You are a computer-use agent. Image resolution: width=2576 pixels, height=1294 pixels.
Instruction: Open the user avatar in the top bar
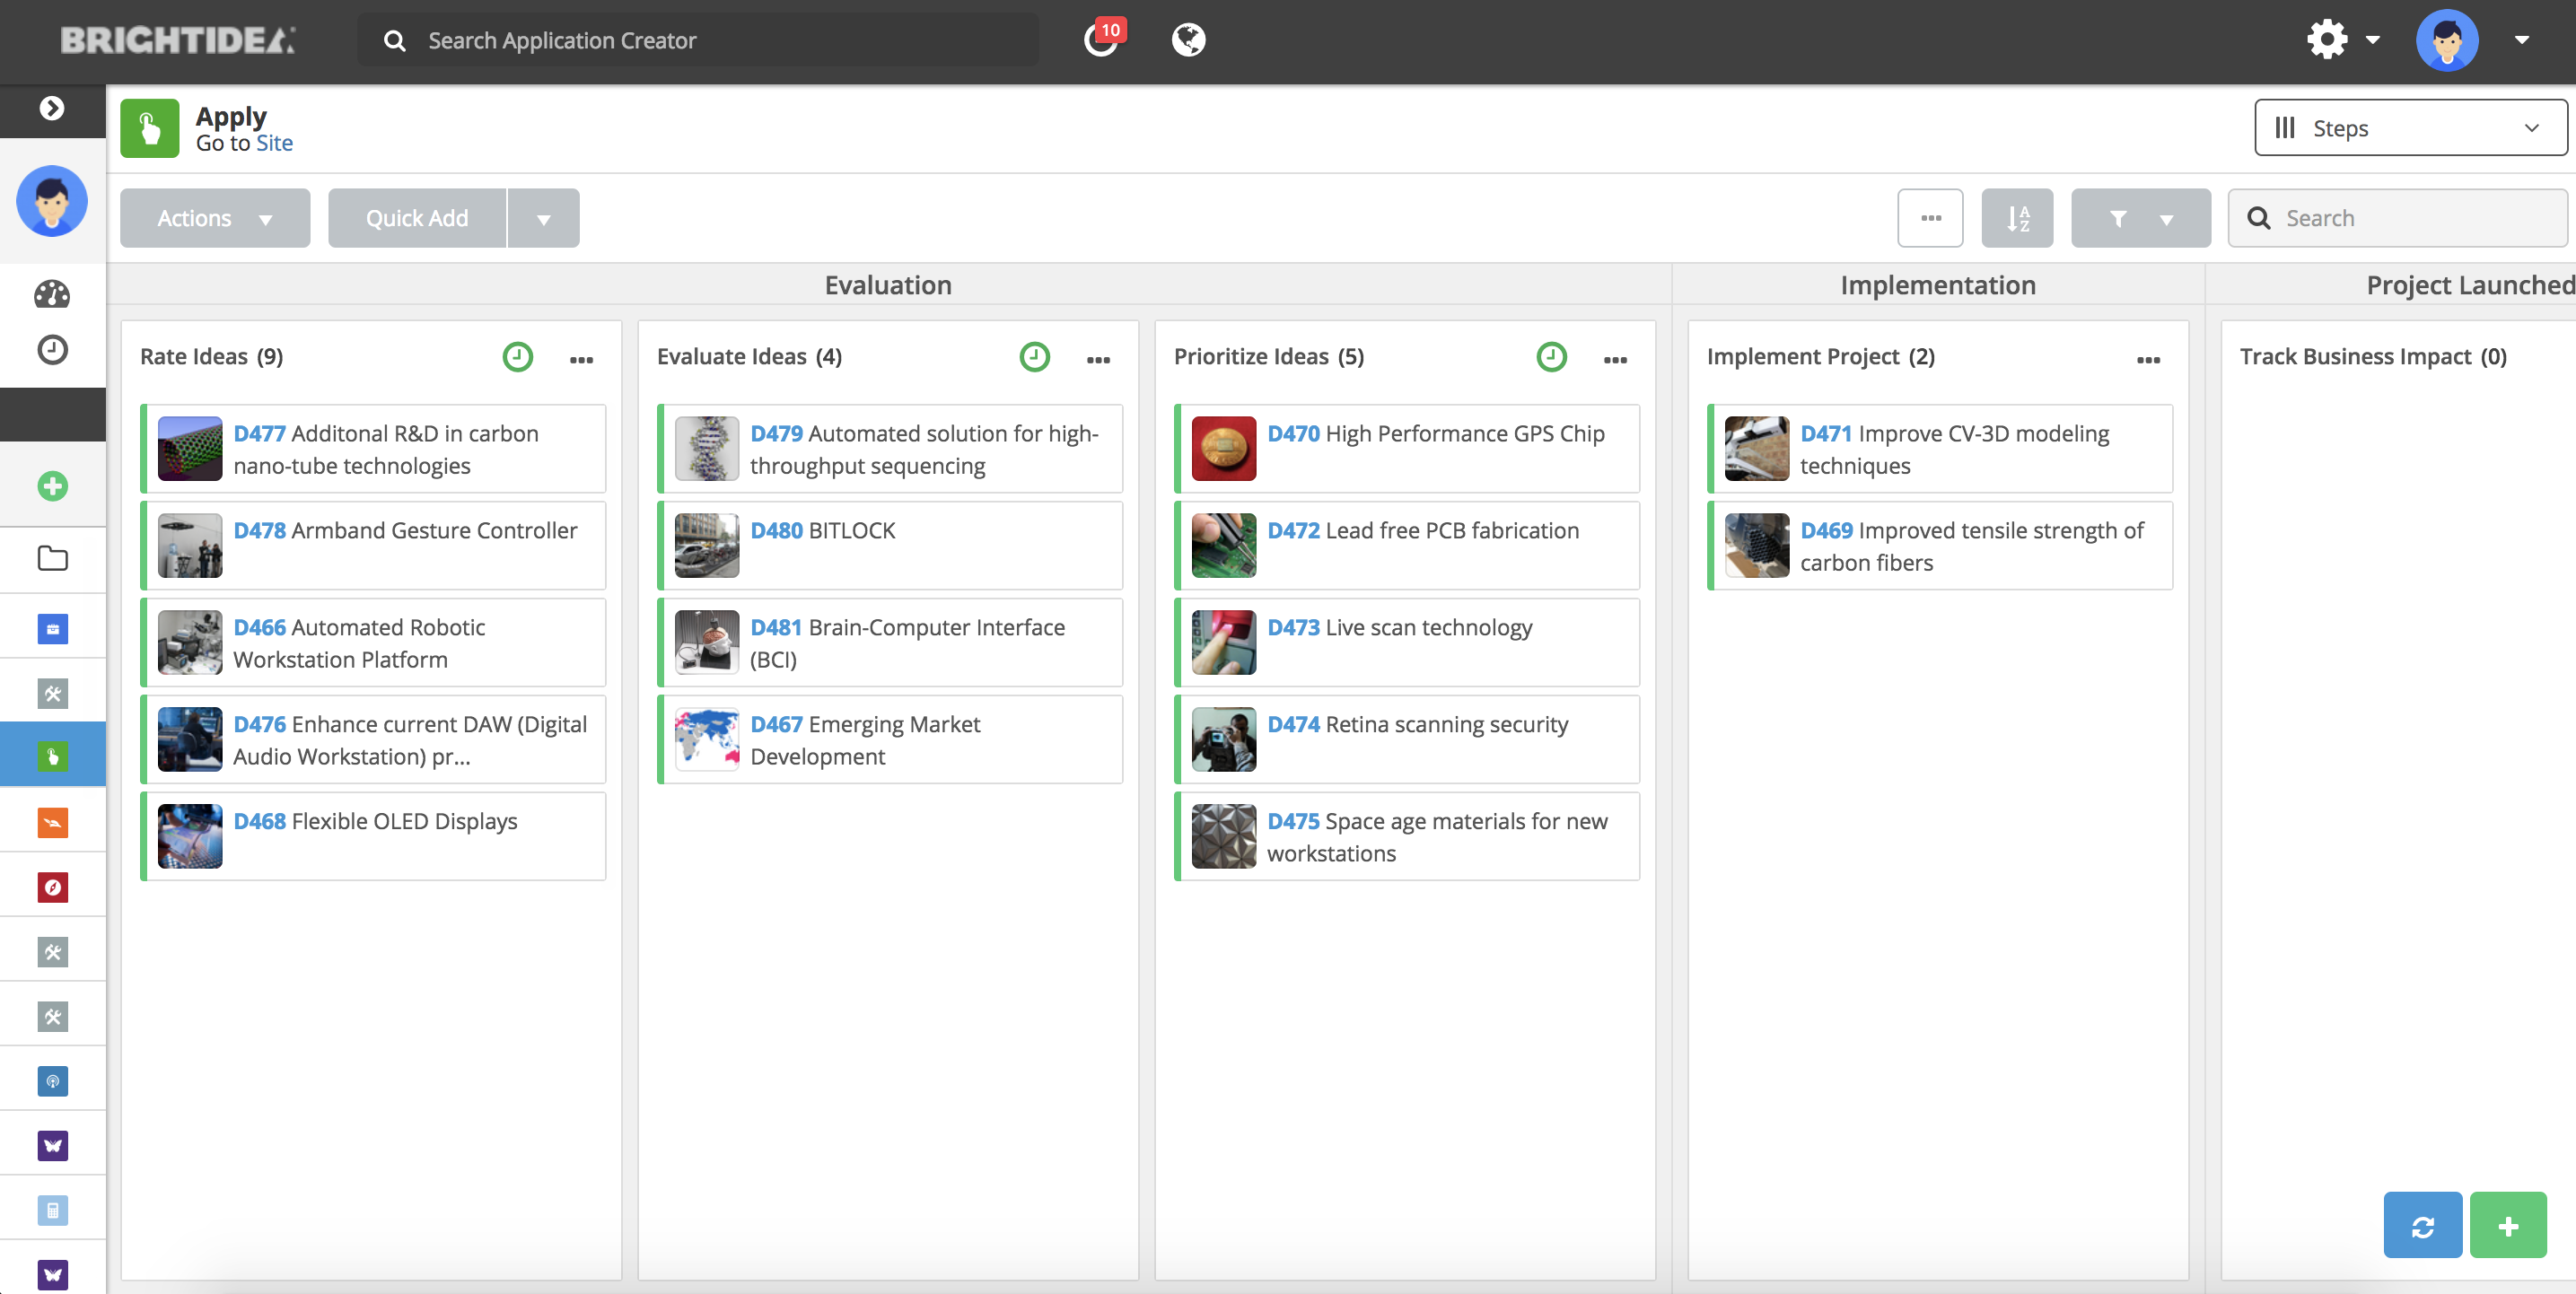point(2447,40)
